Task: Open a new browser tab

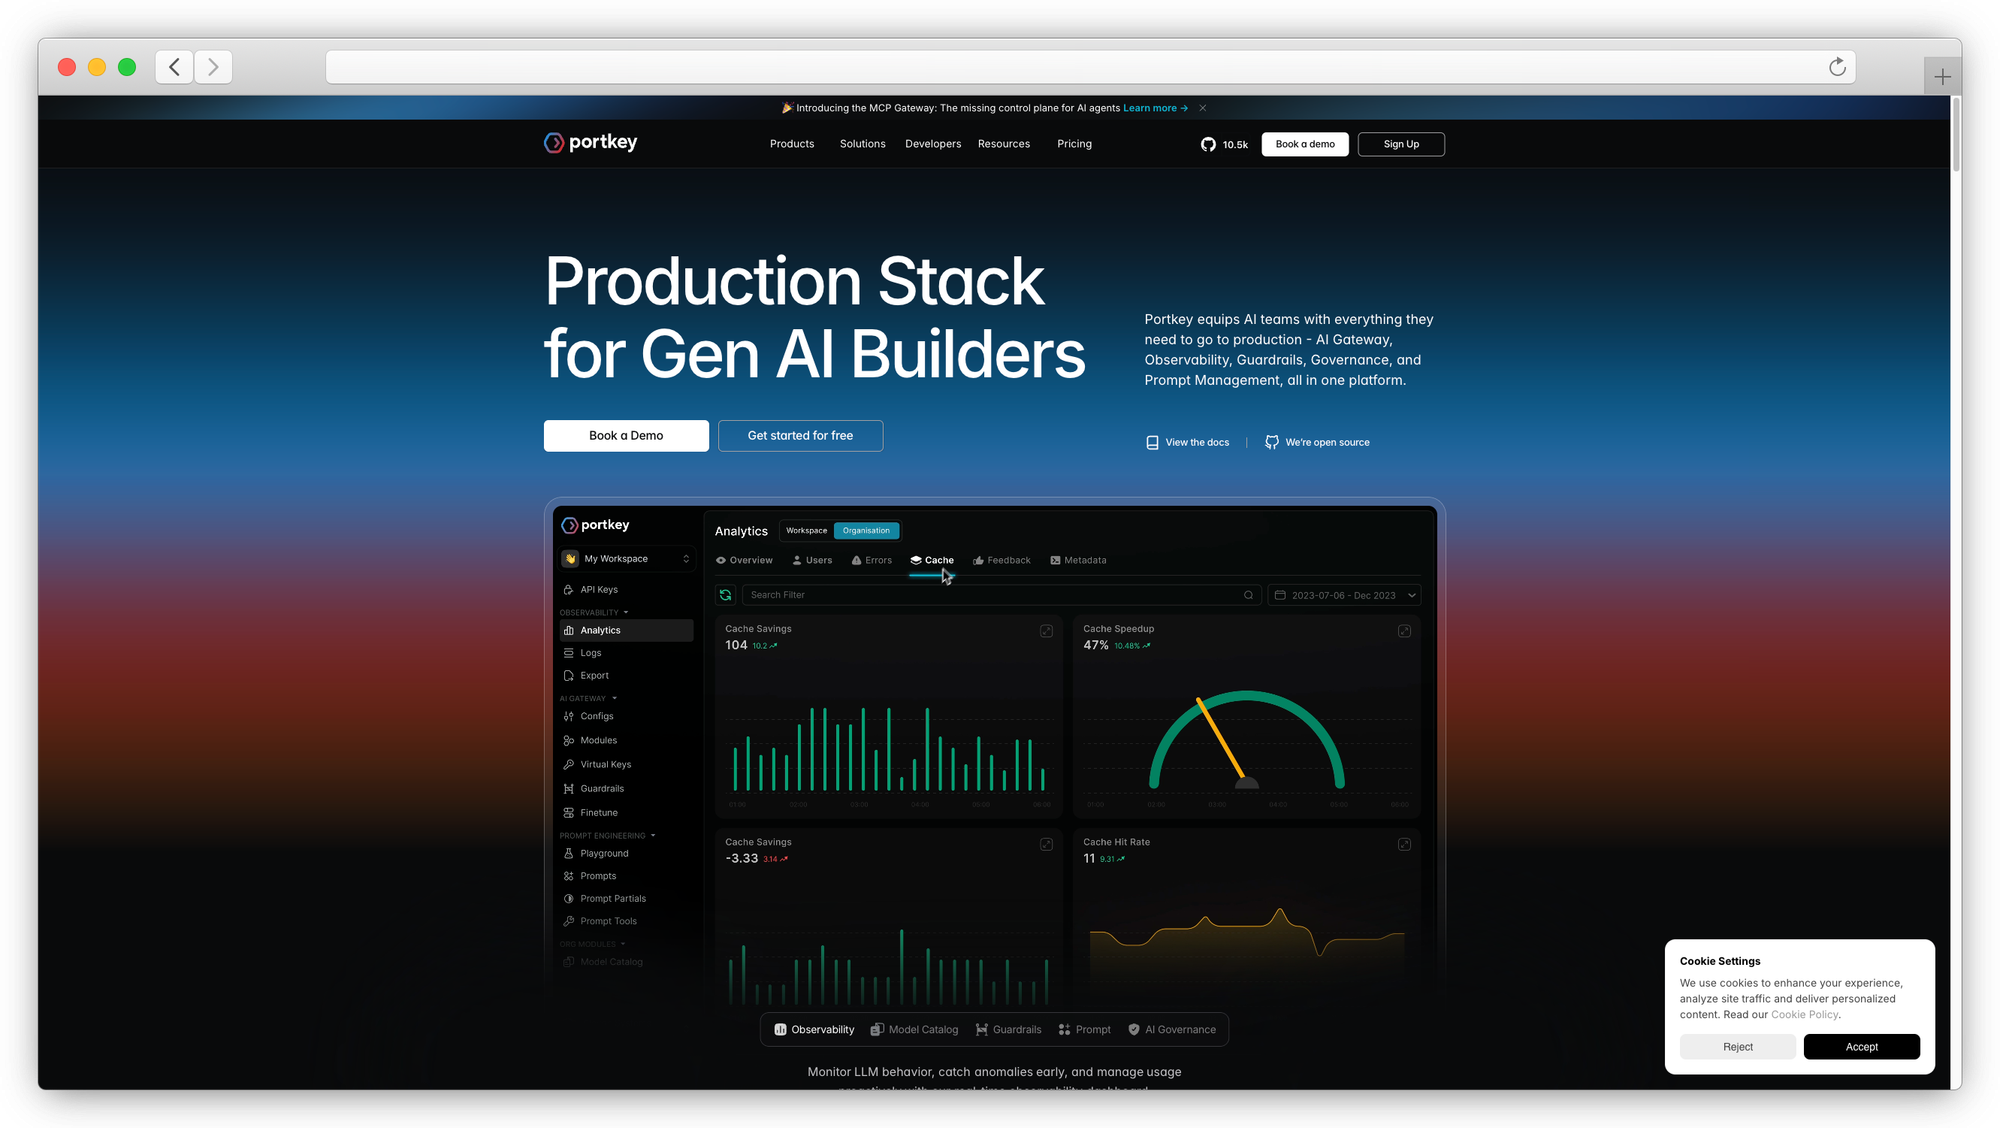Action: (1941, 77)
